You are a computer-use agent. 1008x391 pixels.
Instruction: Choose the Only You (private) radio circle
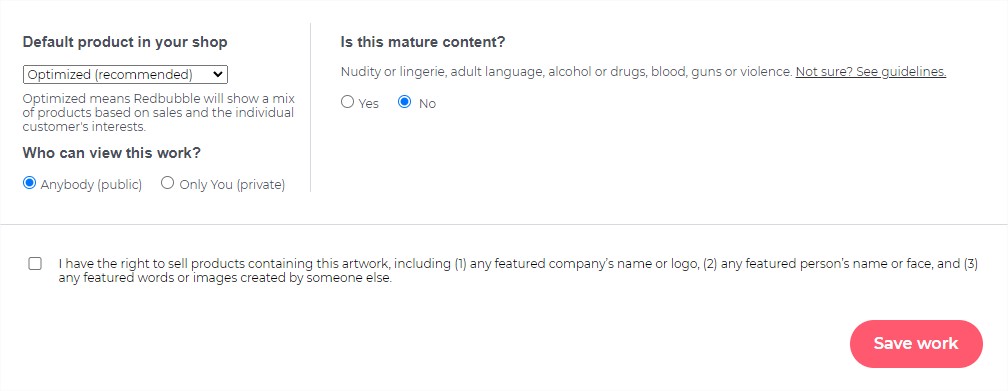168,183
